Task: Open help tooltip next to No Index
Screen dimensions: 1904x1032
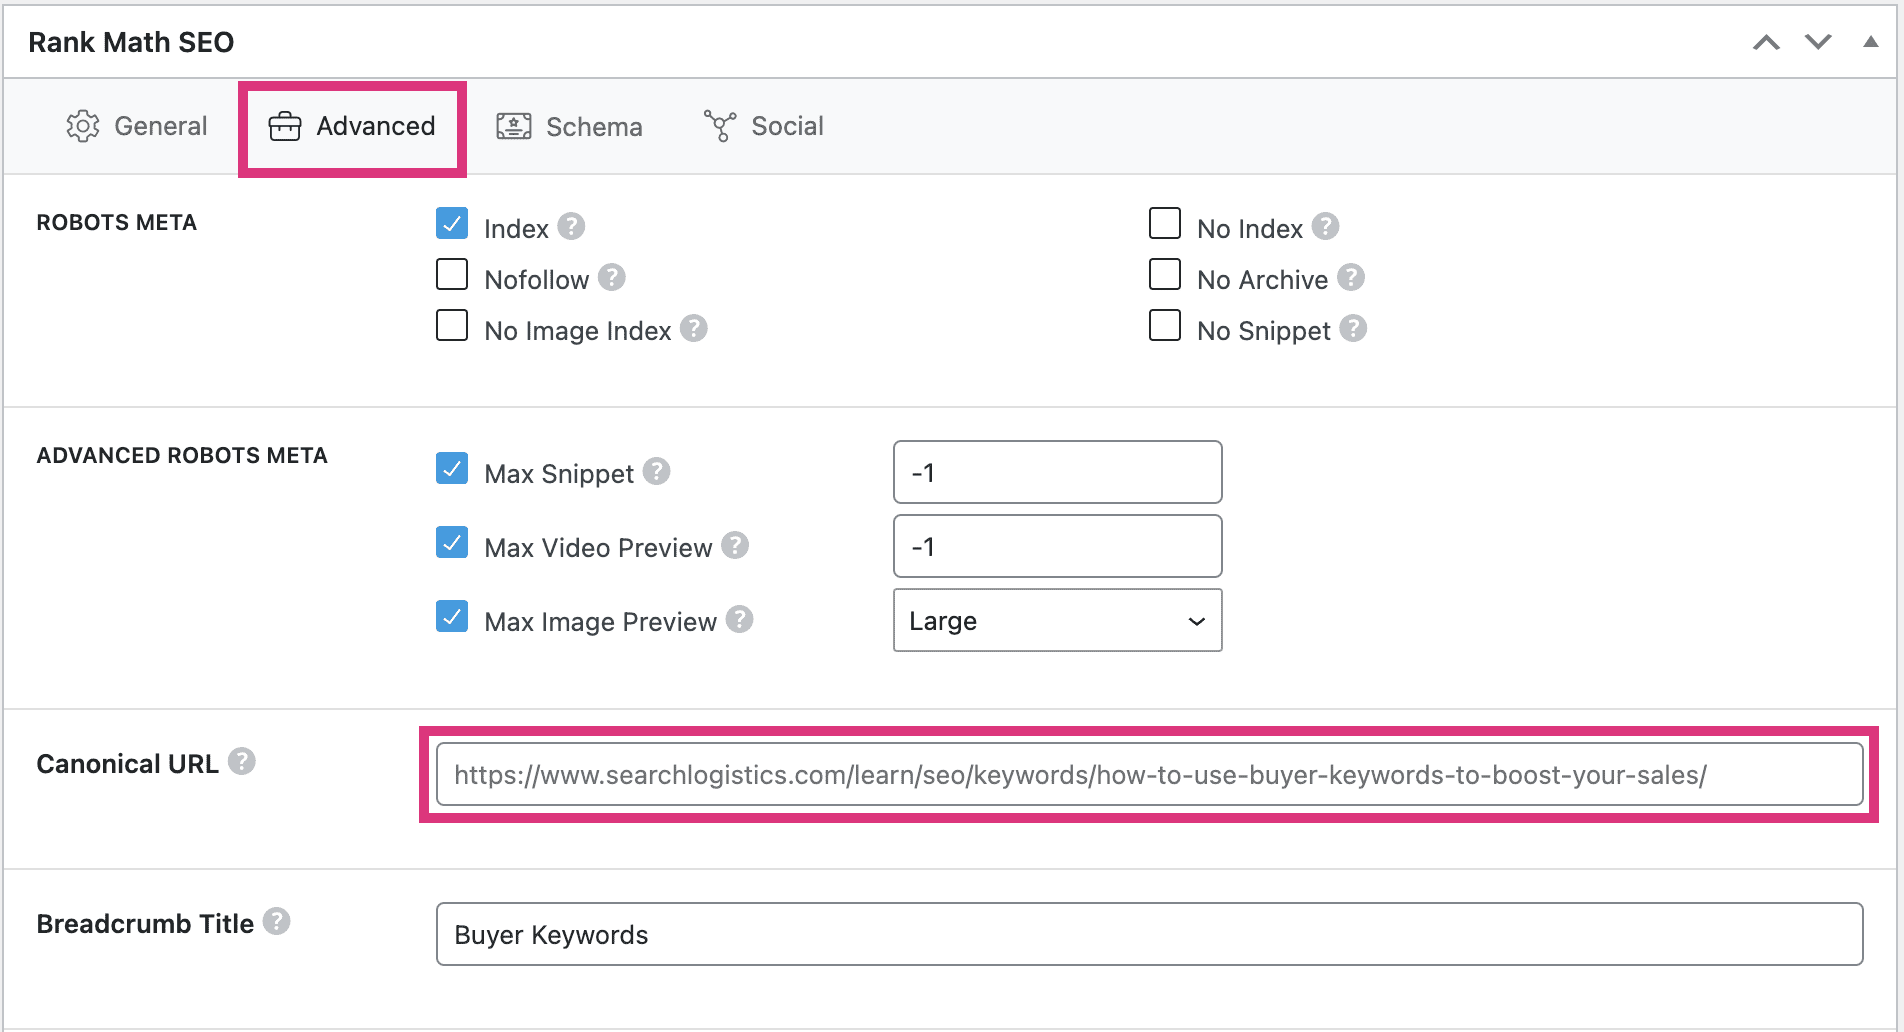Action: point(1326,226)
